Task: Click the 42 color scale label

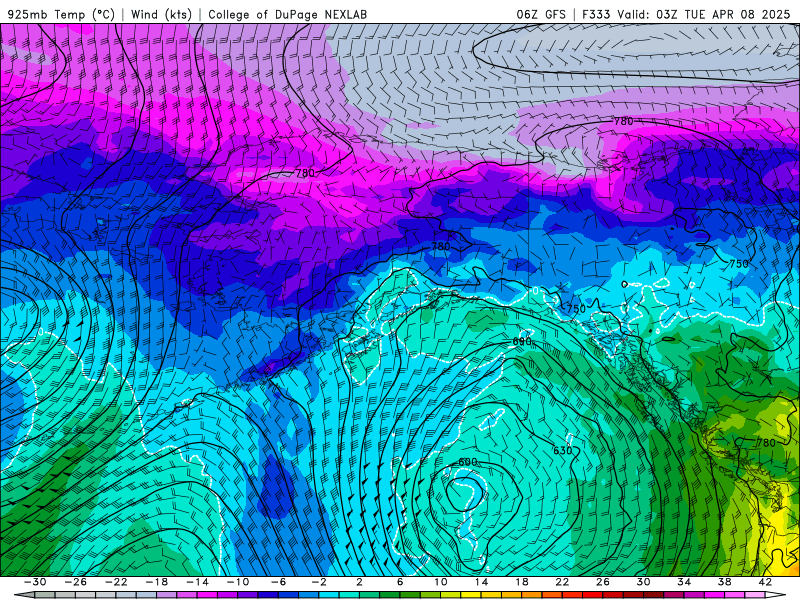Action: coord(765,582)
